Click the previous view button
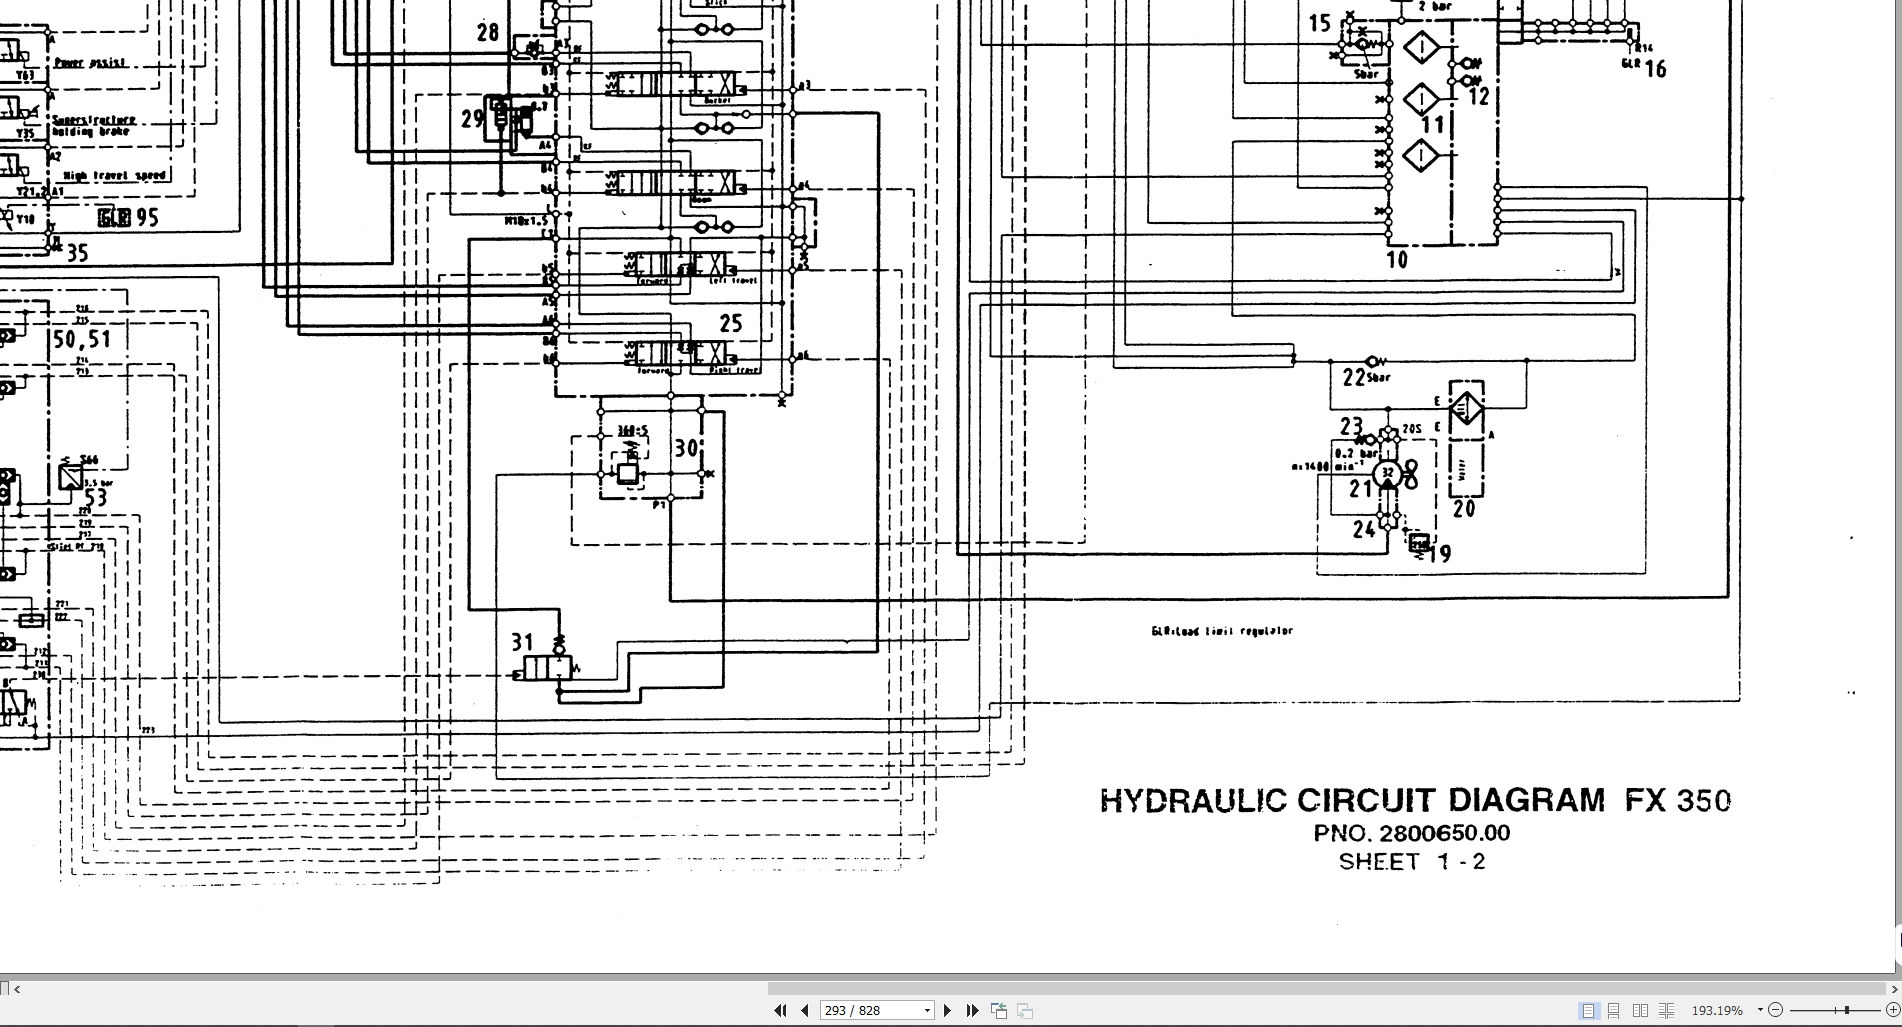The width and height of the screenshot is (1902, 1027). (x=999, y=1010)
